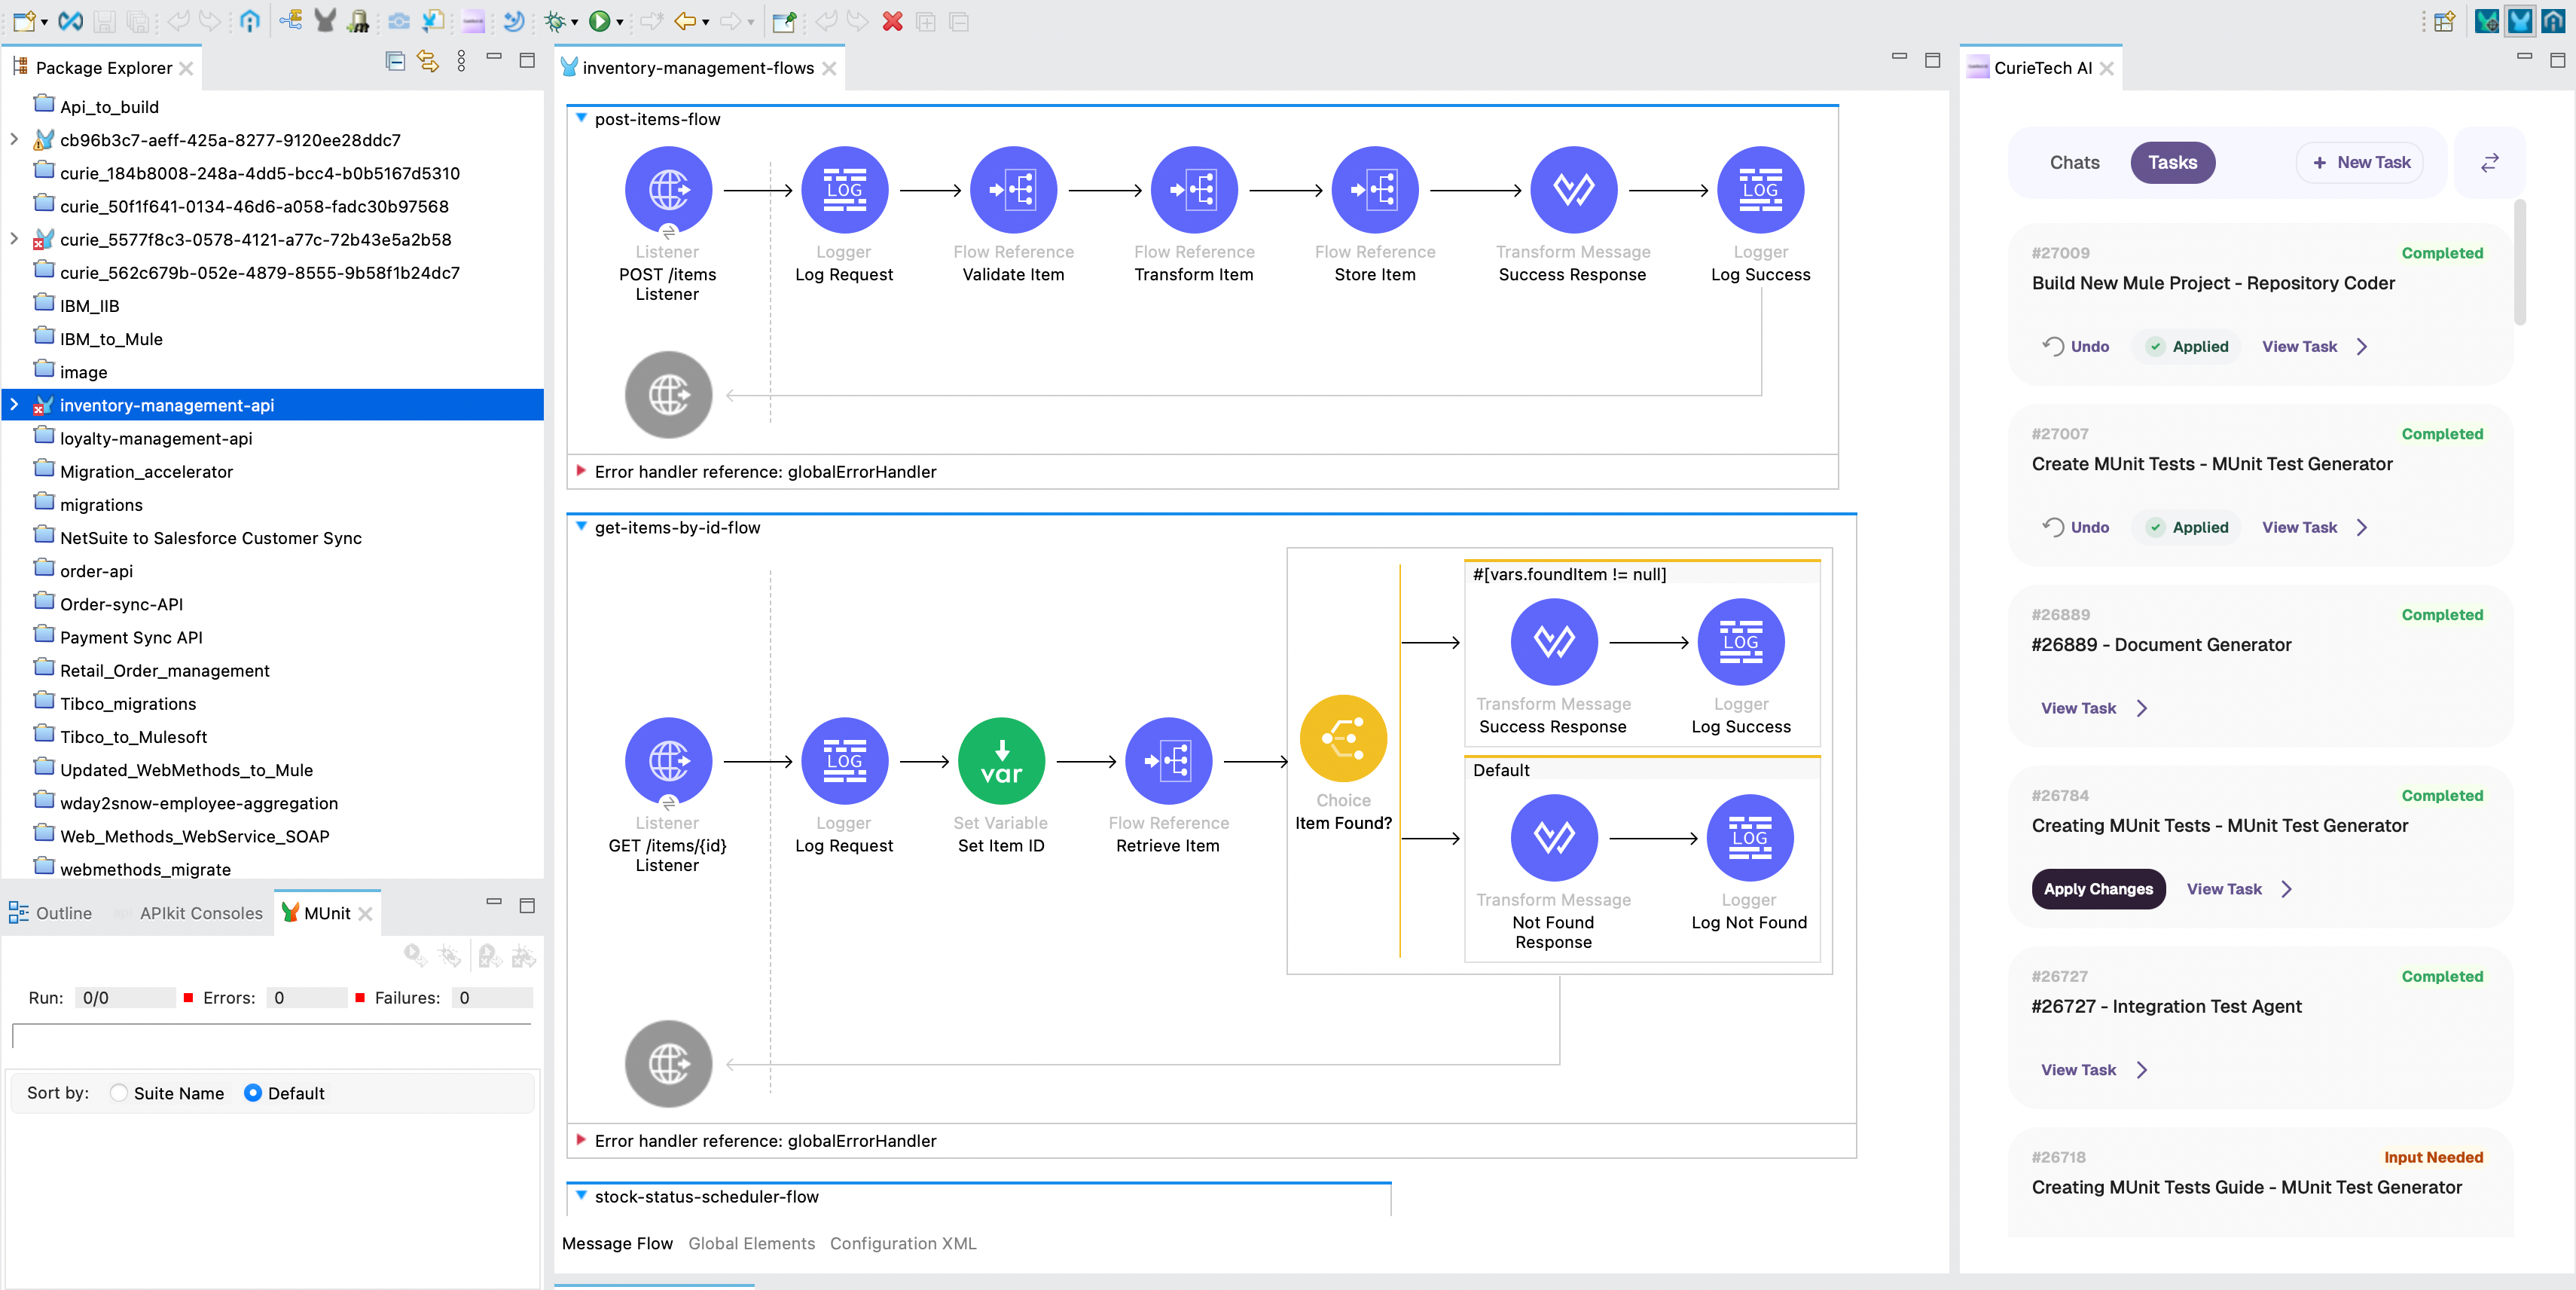Switch to the Chats toggle in CurieTech

click(x=2074, y=163)
